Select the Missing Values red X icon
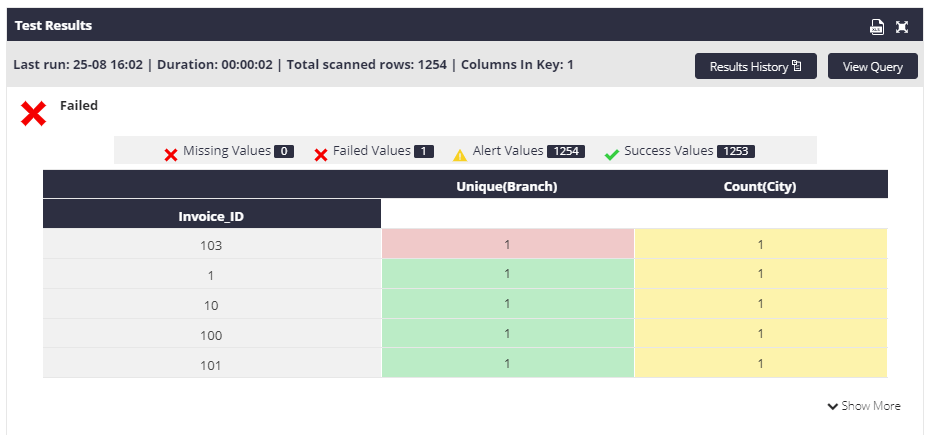 (171, 155)
